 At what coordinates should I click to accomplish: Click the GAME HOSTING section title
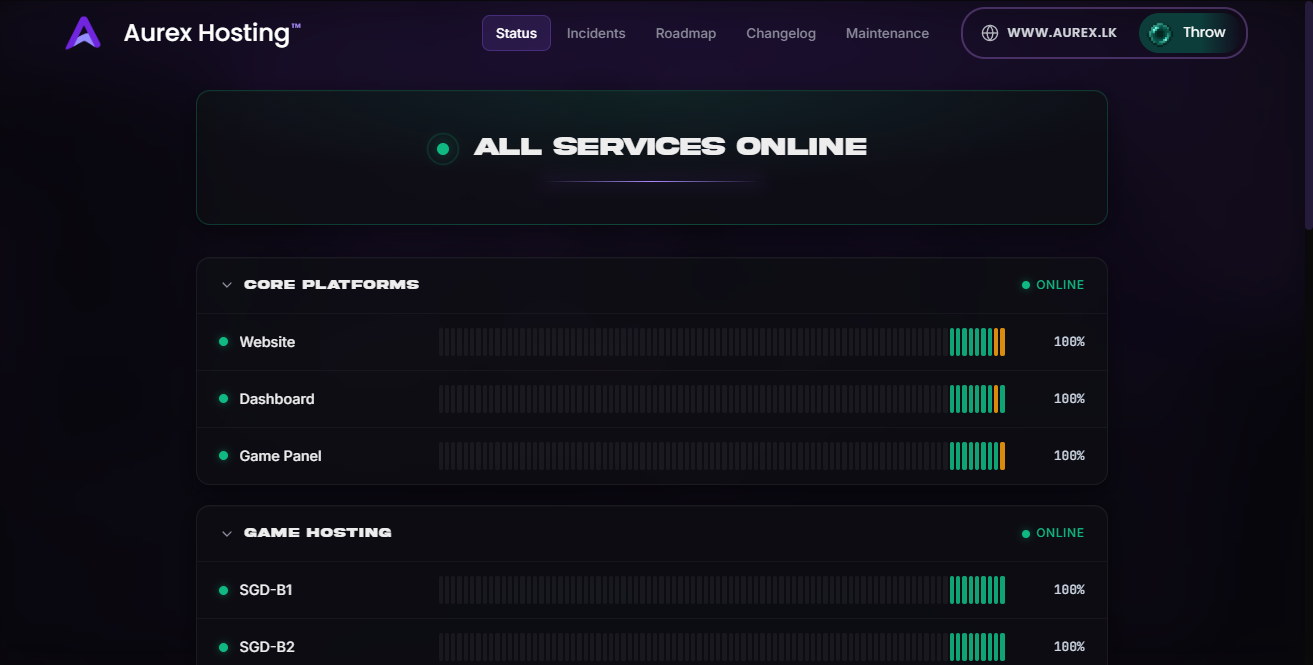(318, 533)
